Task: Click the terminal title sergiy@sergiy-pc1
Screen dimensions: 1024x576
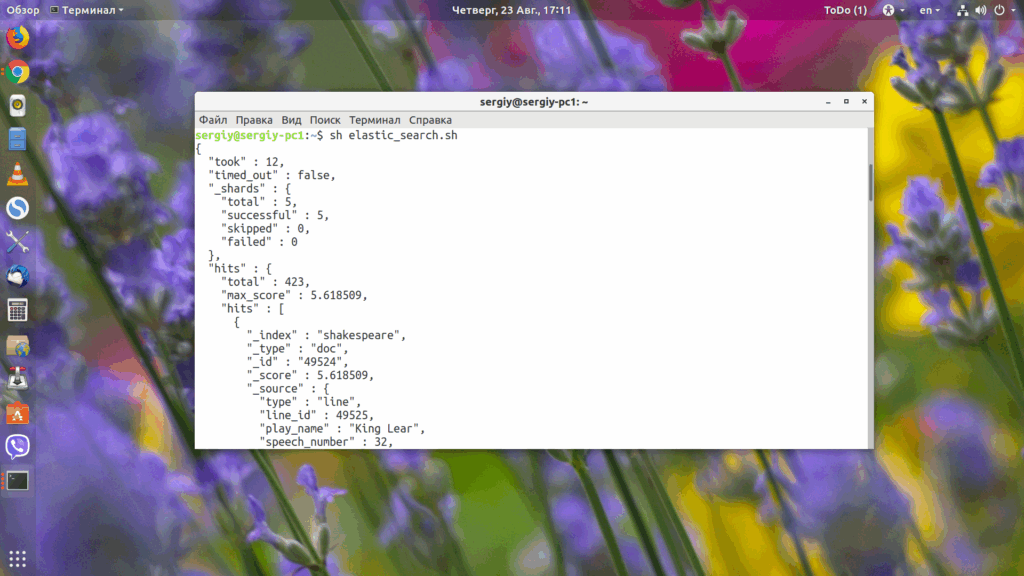Action: coord(534,102)
